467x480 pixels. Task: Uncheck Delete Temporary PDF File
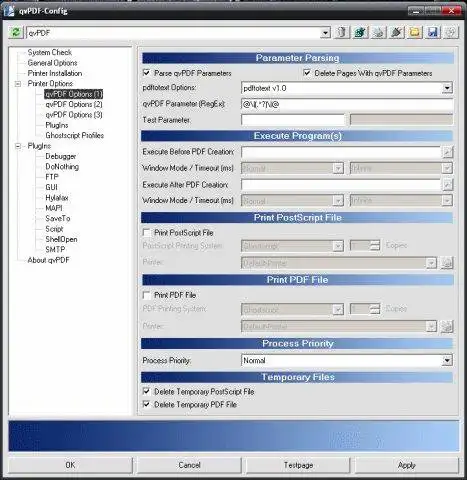[x=146, y=404]
